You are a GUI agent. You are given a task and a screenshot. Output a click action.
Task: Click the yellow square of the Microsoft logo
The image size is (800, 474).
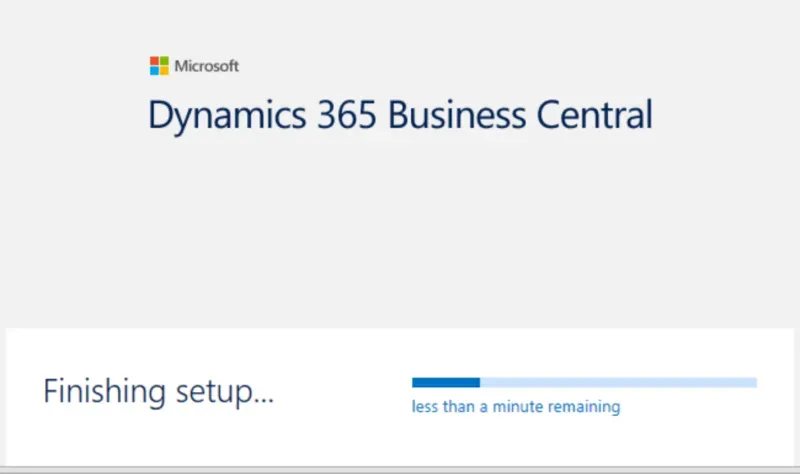coord(164,71)
